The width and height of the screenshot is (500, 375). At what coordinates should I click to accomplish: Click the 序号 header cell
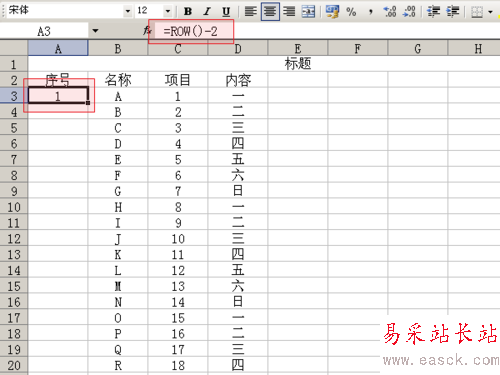58,80
